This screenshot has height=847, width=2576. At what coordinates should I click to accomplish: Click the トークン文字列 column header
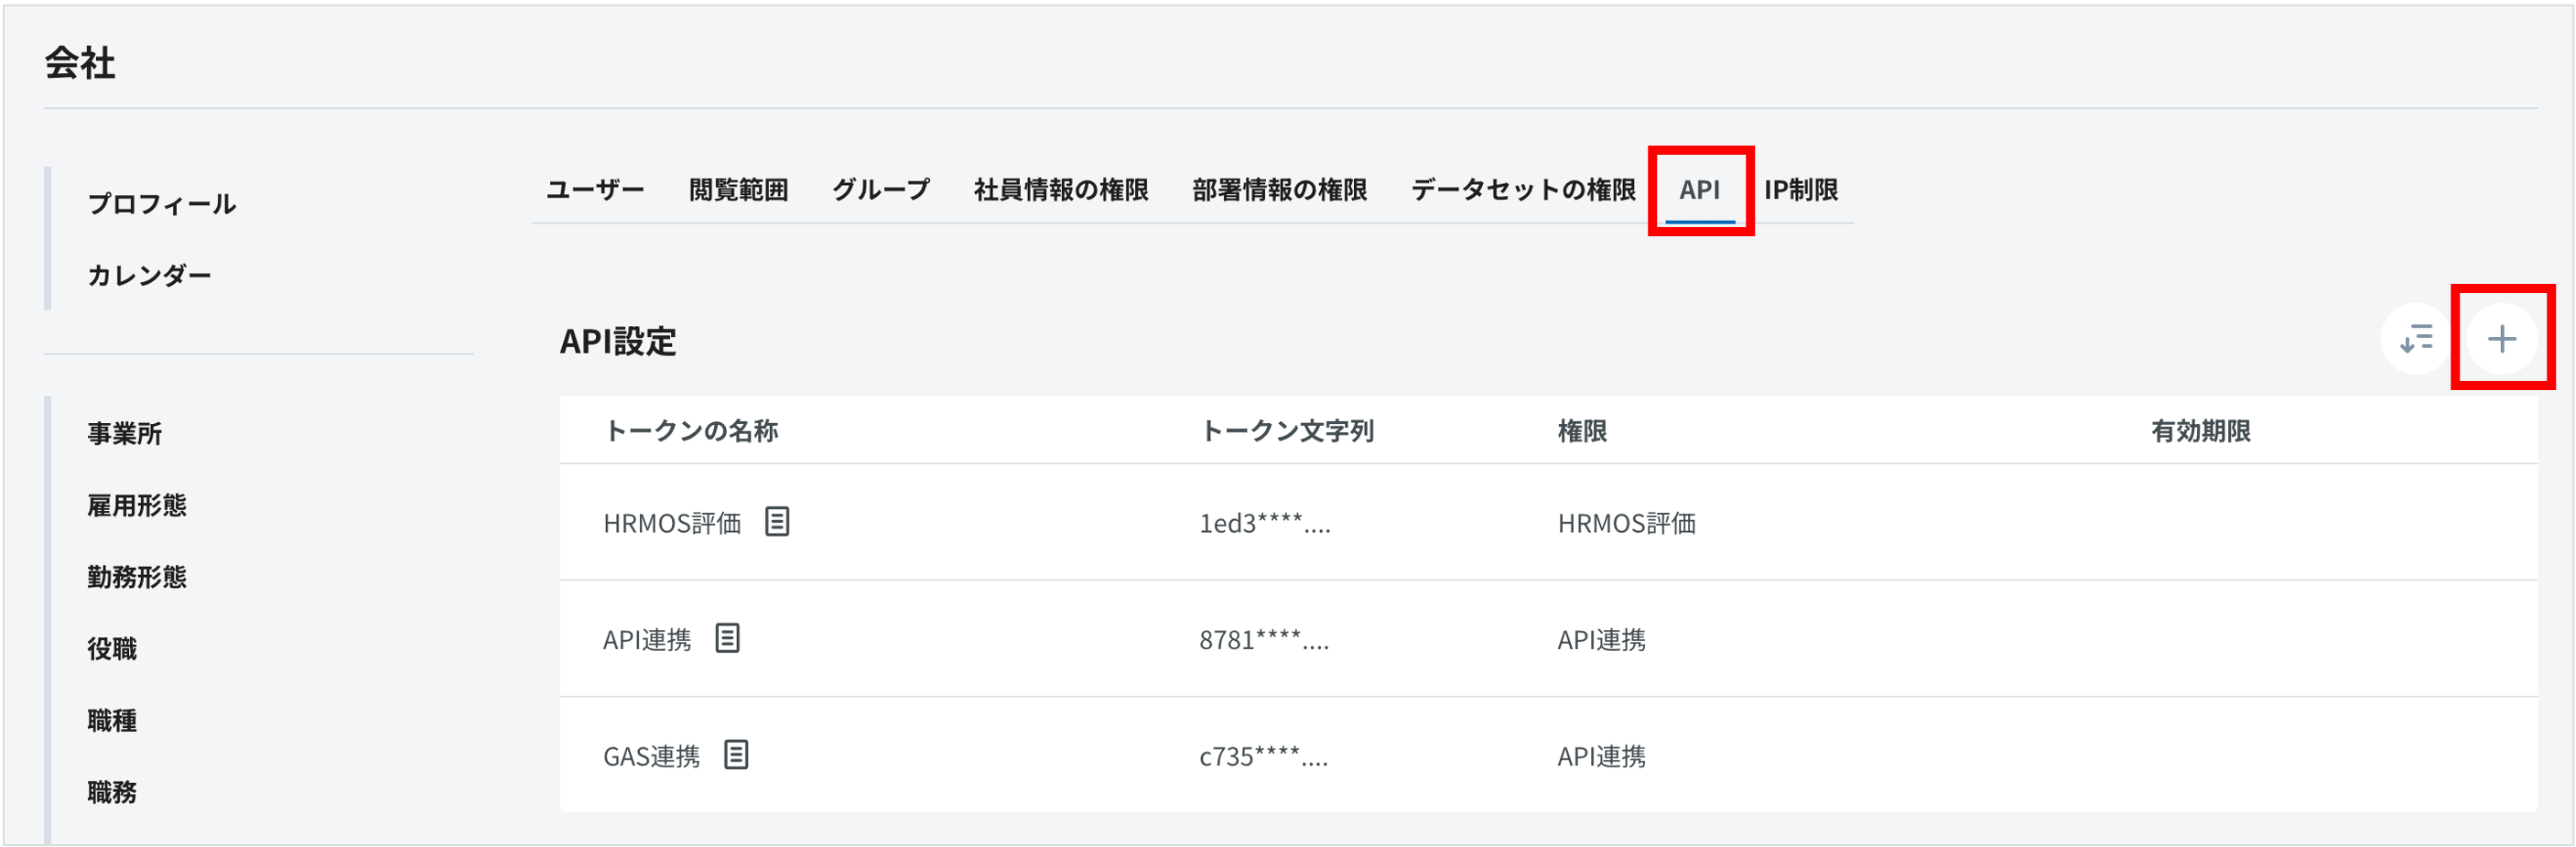(x=1286, y=431)
